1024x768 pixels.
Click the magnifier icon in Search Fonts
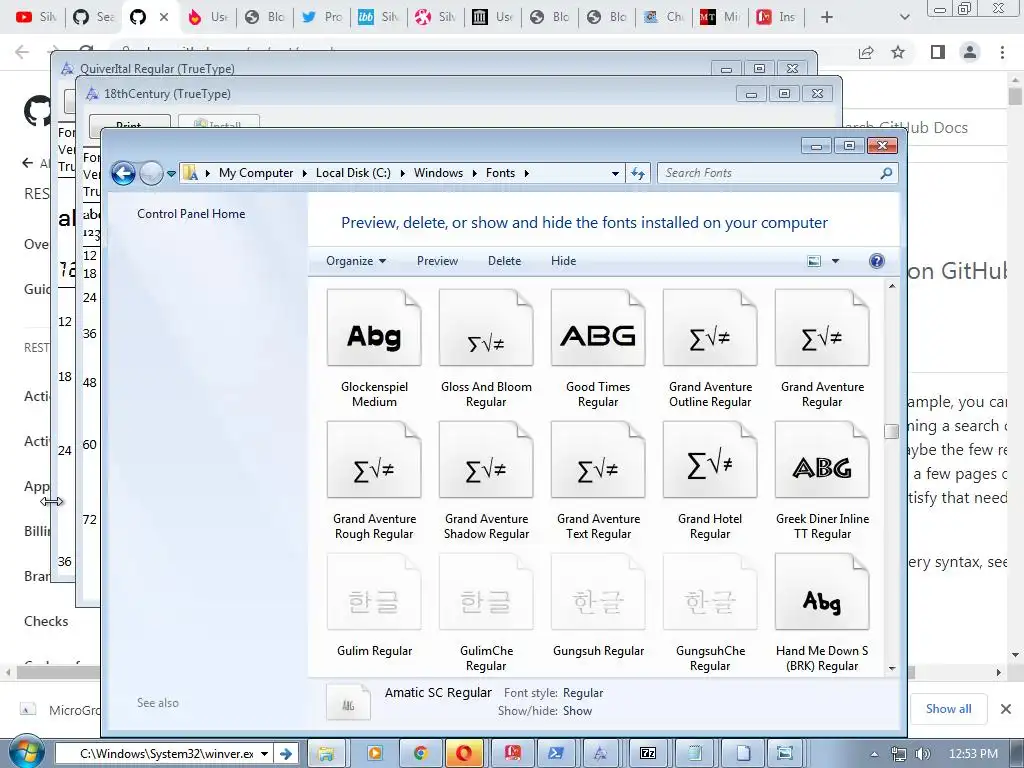pos(886,173)
